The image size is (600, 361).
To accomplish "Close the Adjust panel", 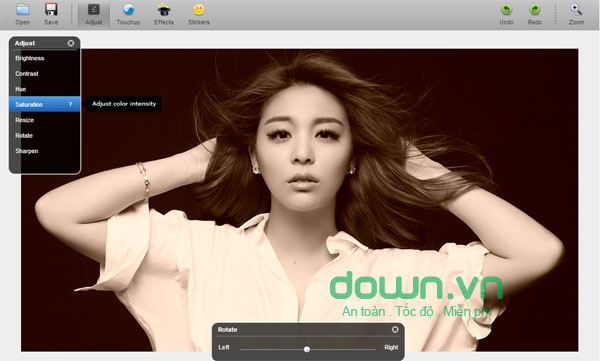I will click(x=71, y=43).
